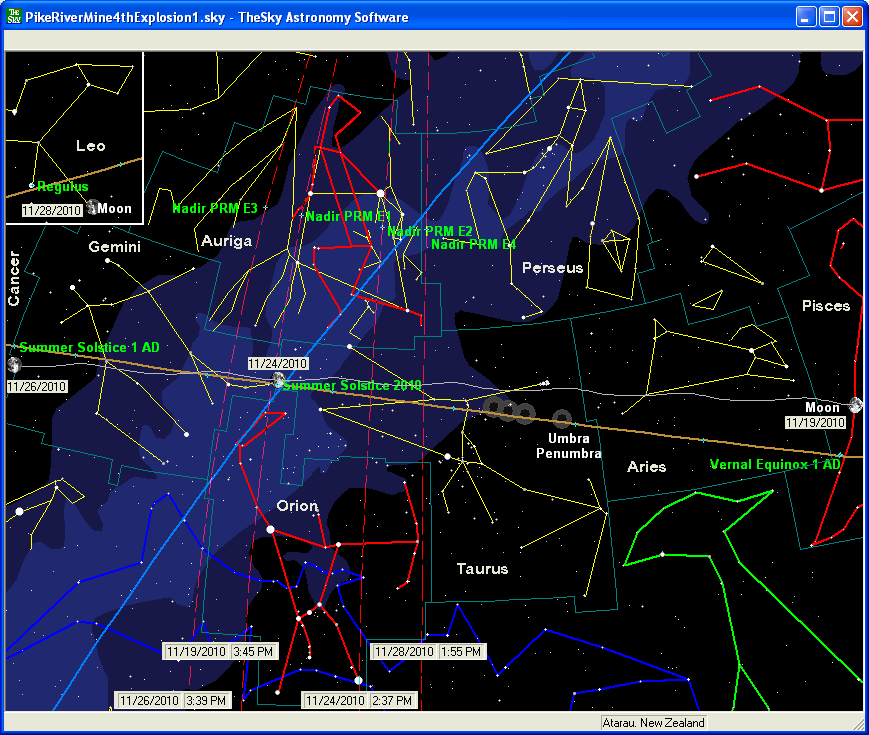Select the Moon icon in the Leo inset
Screen dimensions: 869x735
(x=93, y=207)
